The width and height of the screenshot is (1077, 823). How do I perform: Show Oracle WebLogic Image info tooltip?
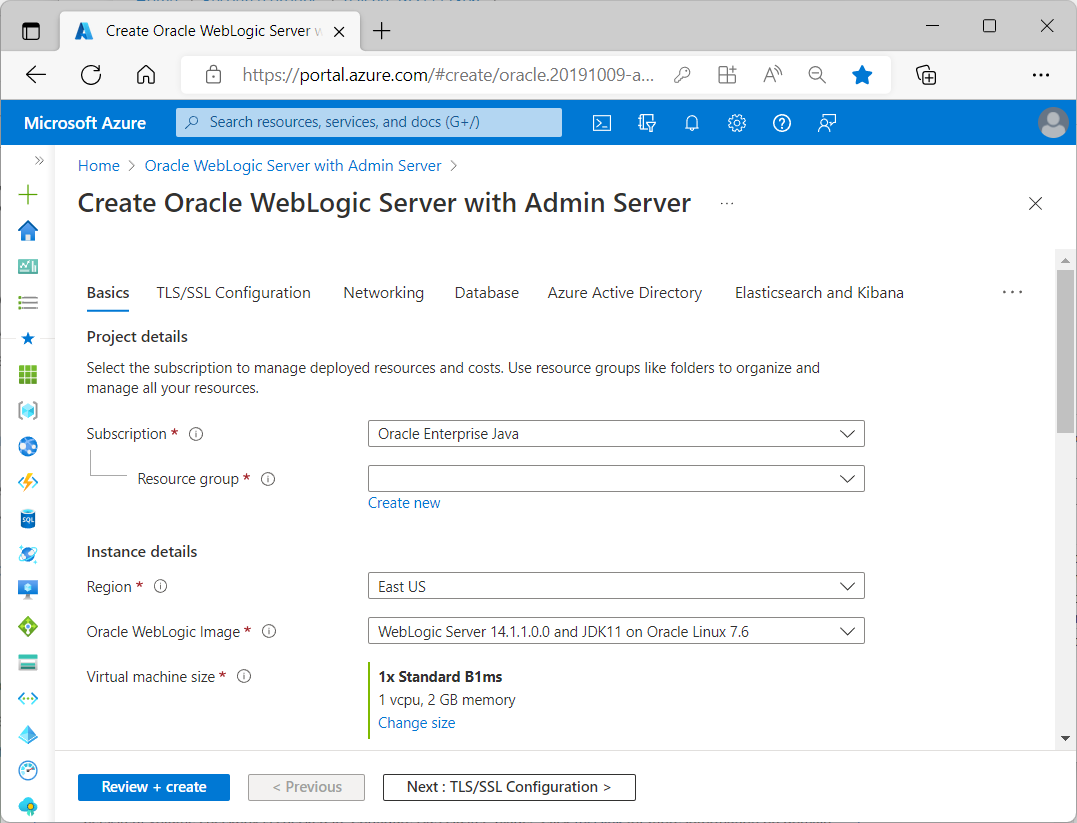(269, 631)
